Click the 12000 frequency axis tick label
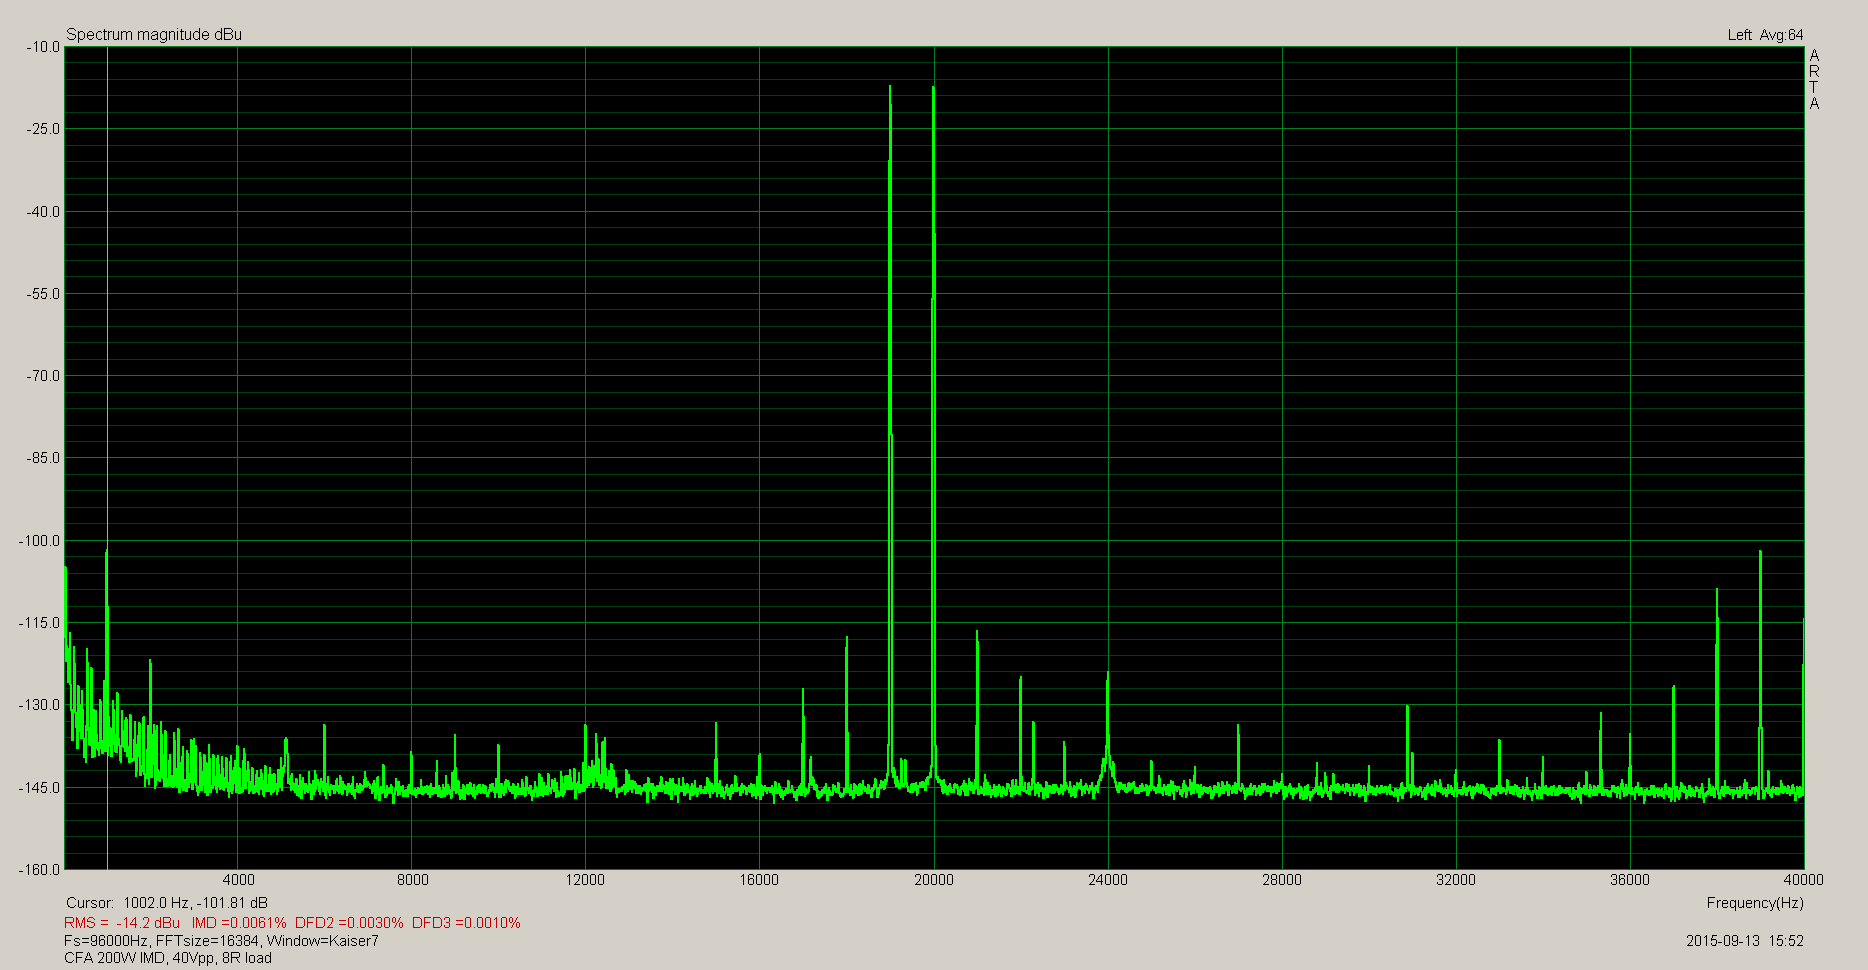Viewport: 1868px width, 970px height. click(585, 880)
